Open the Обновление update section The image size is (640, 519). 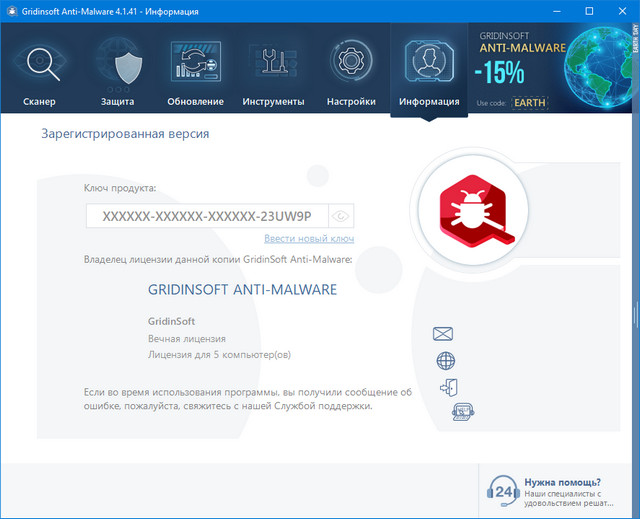point(197,70)
